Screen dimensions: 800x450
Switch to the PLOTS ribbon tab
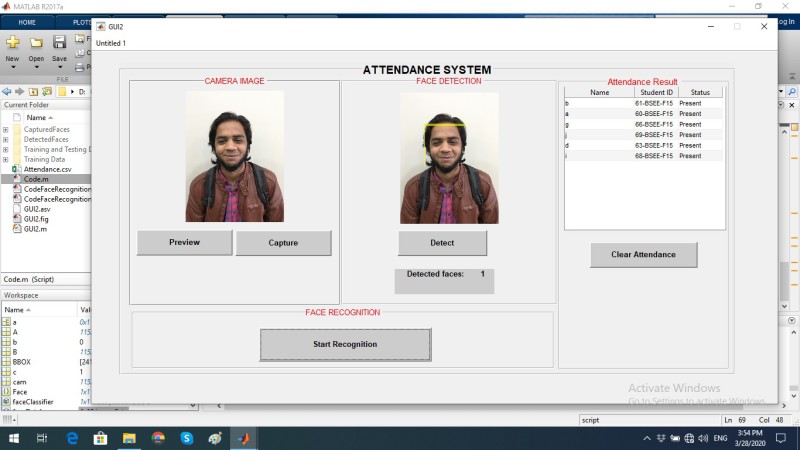click(x=81, y=22)
